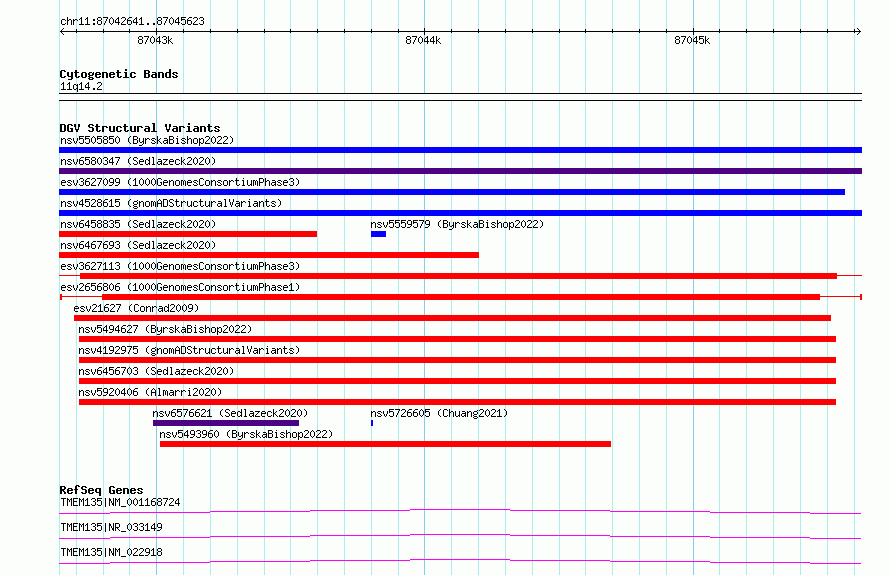Click the 87043k ruler mark
This screenshot has height=575, width=890.
point(155,40)
